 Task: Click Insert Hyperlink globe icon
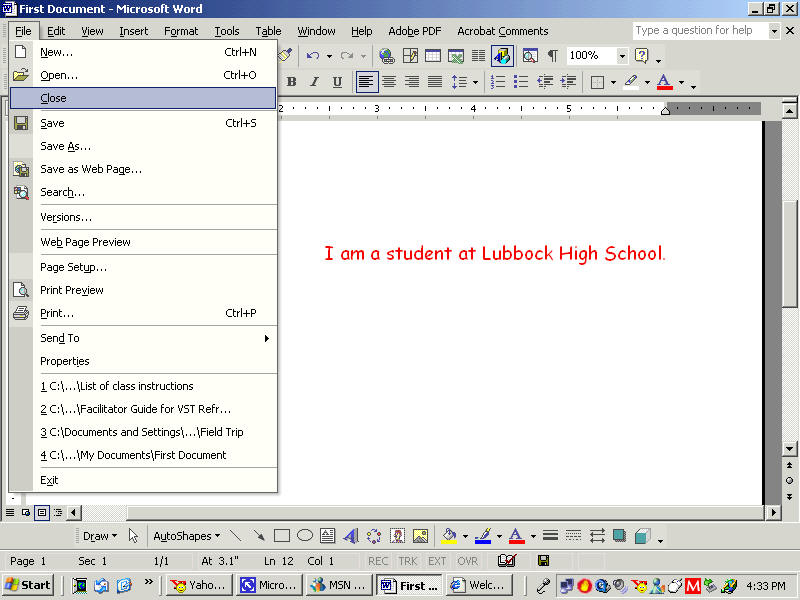[387, 55]
